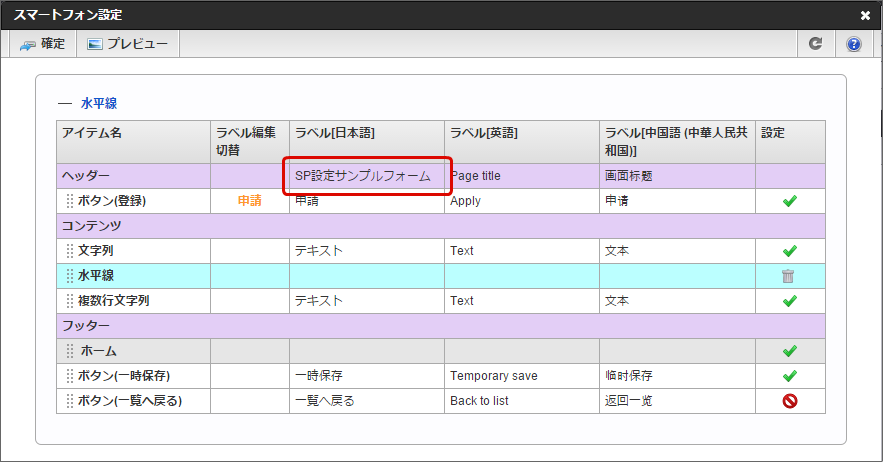Toggle green checkmark for 複数行文字列 row

tap(790, 301)
